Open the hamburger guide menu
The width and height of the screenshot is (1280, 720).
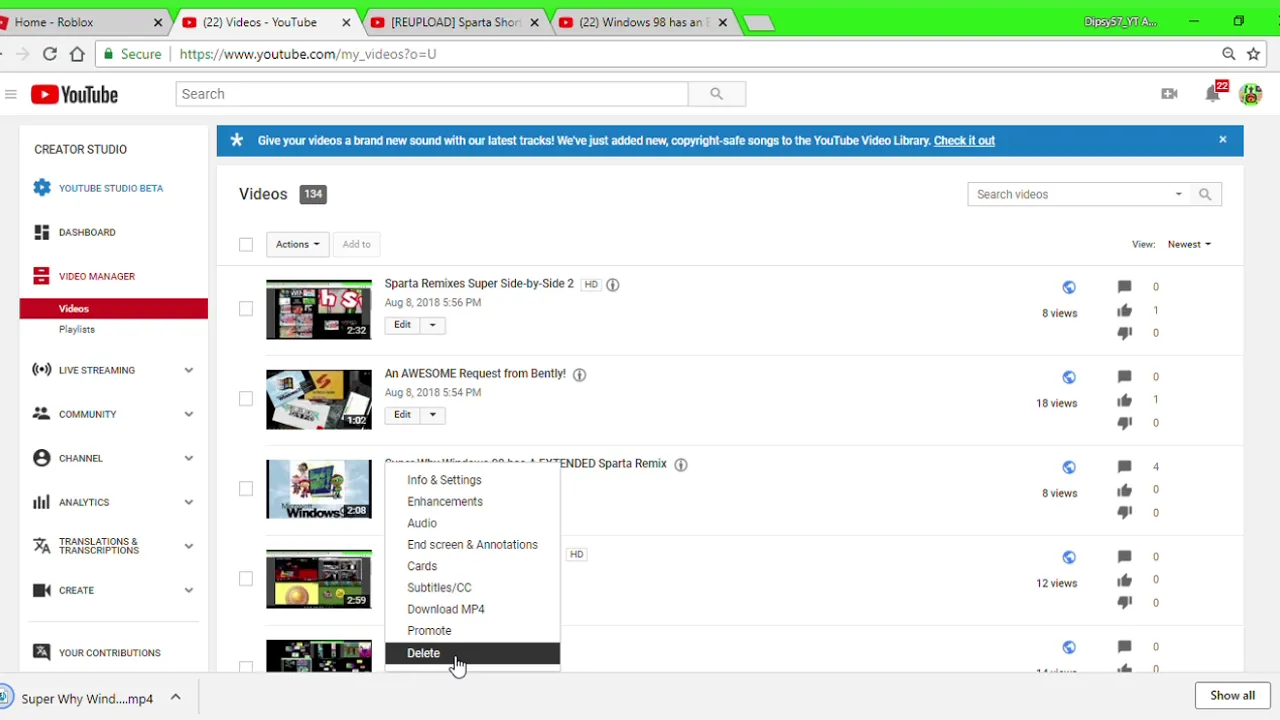click(x=10, y=94)
